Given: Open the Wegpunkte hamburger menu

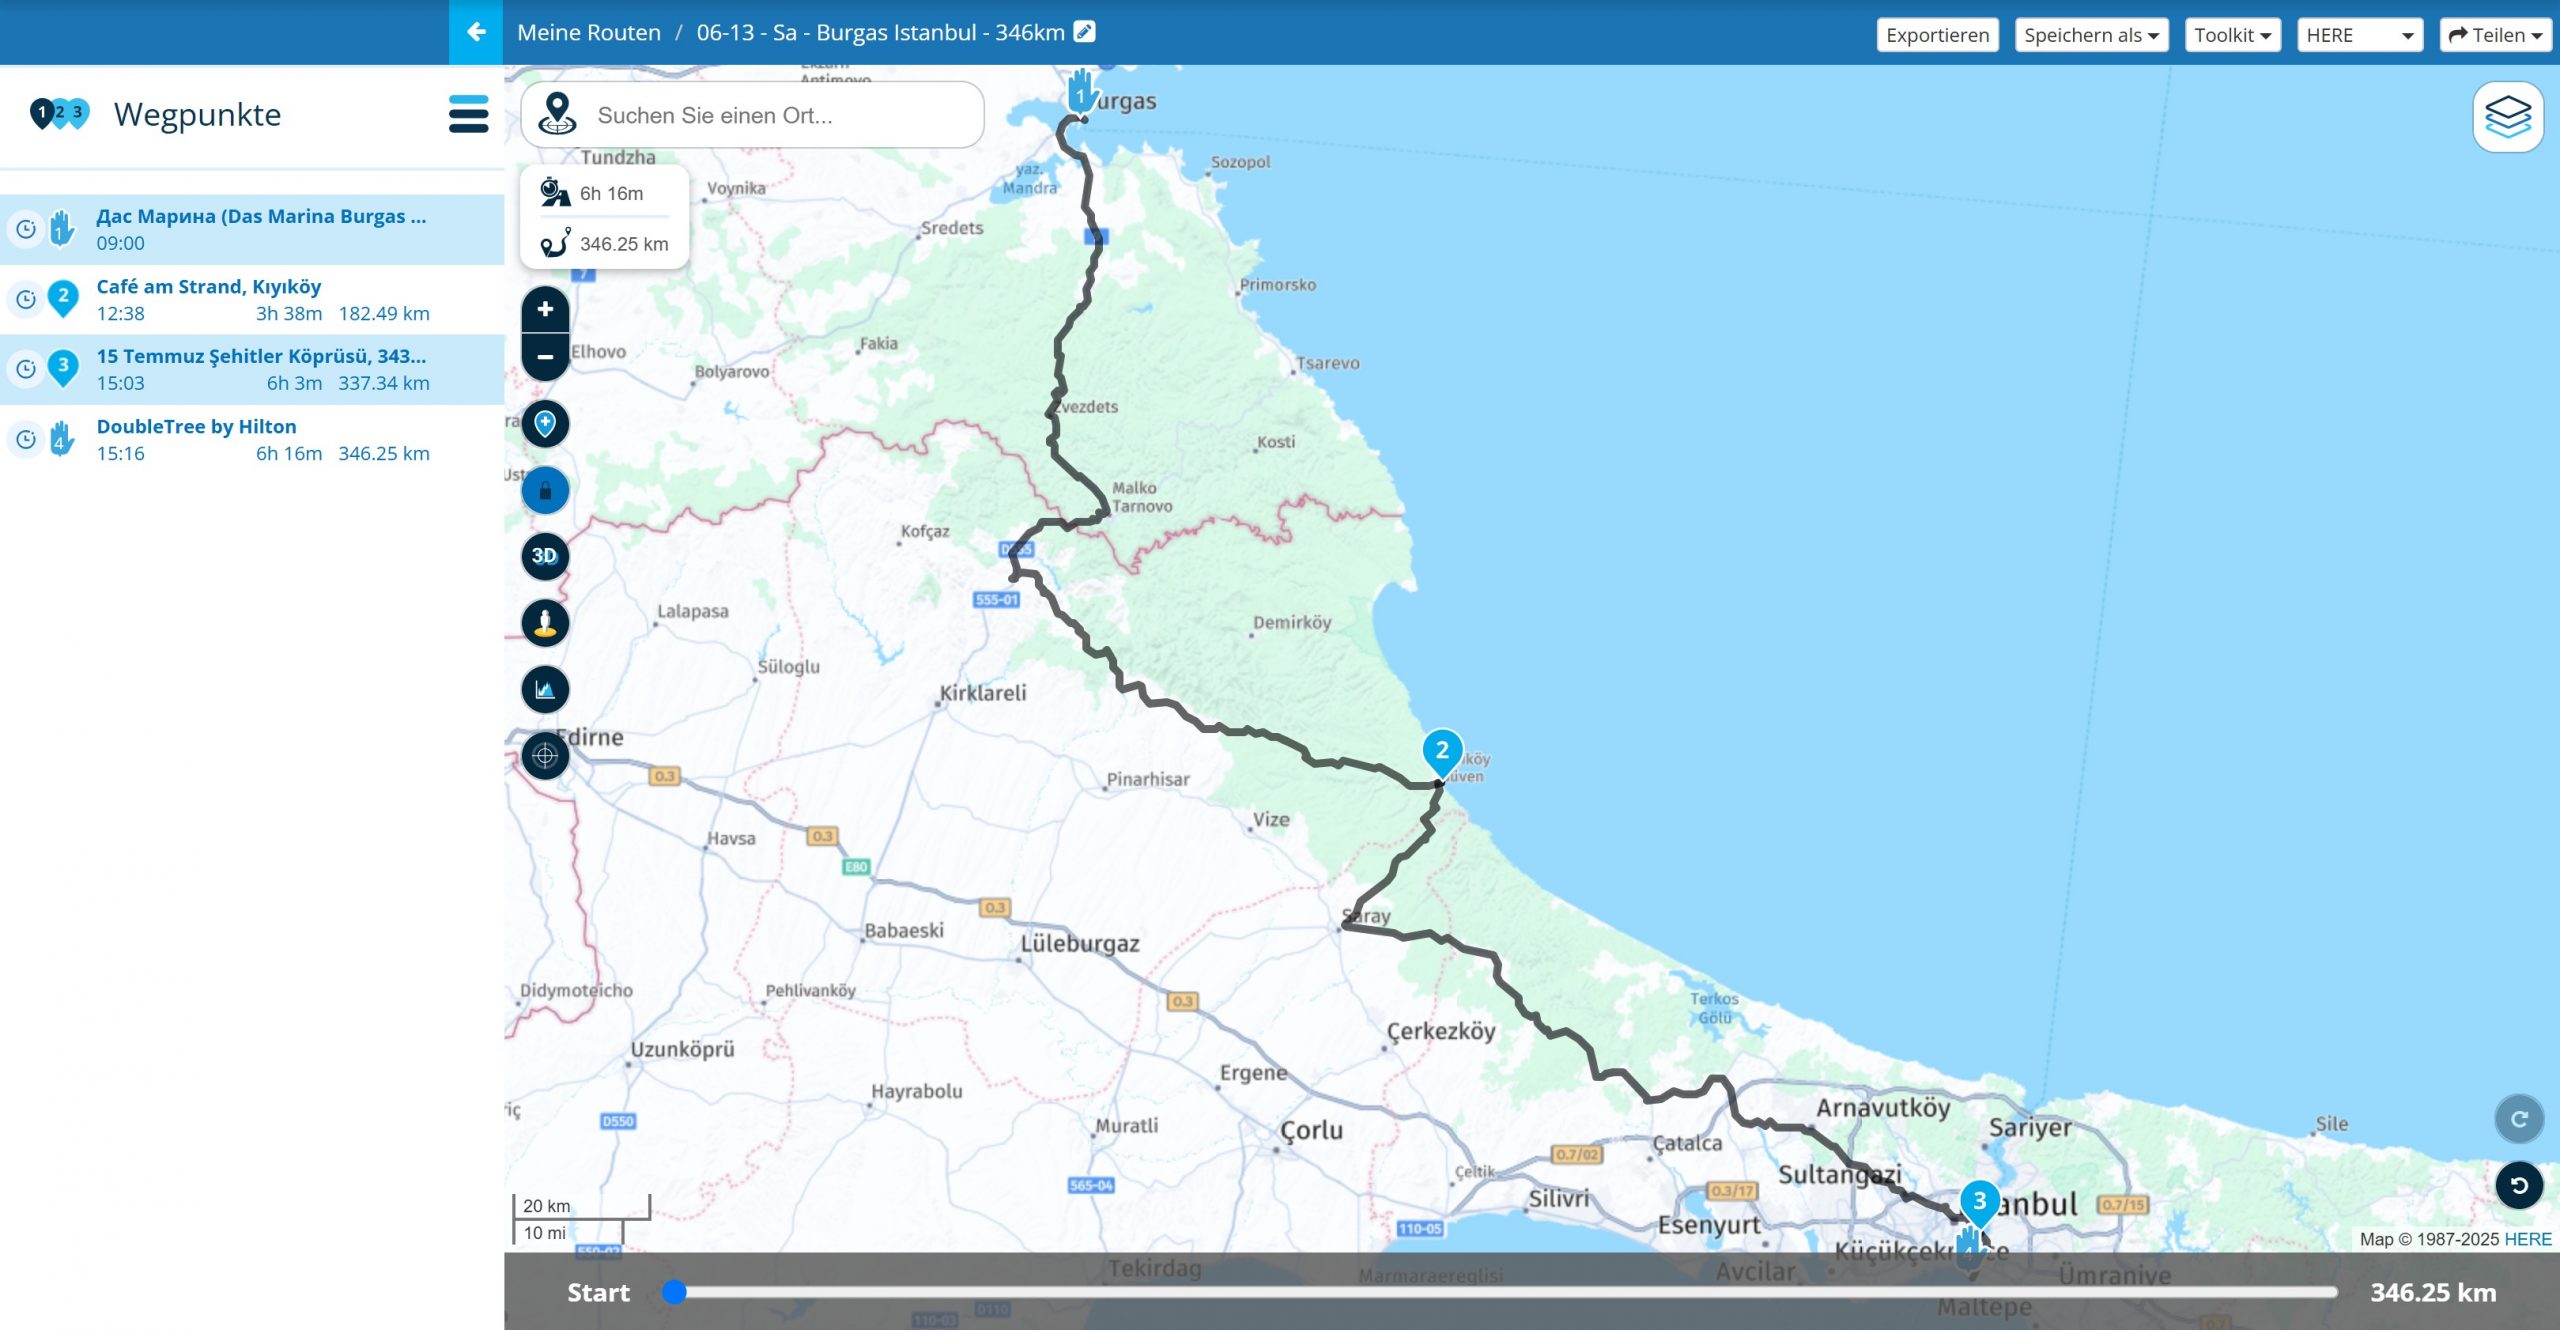Looking at the screenshot, I should [x=468, y=114].
